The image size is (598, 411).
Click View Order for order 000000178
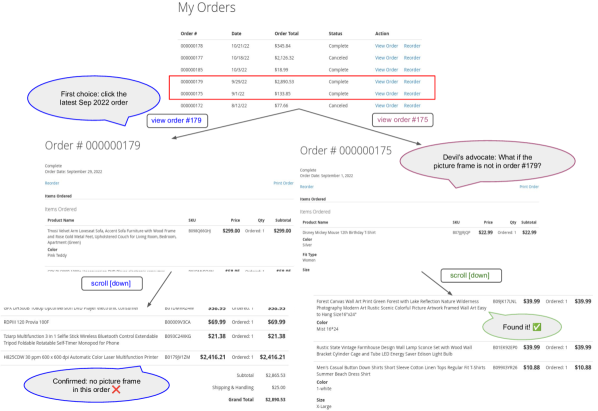pos(386,46)
